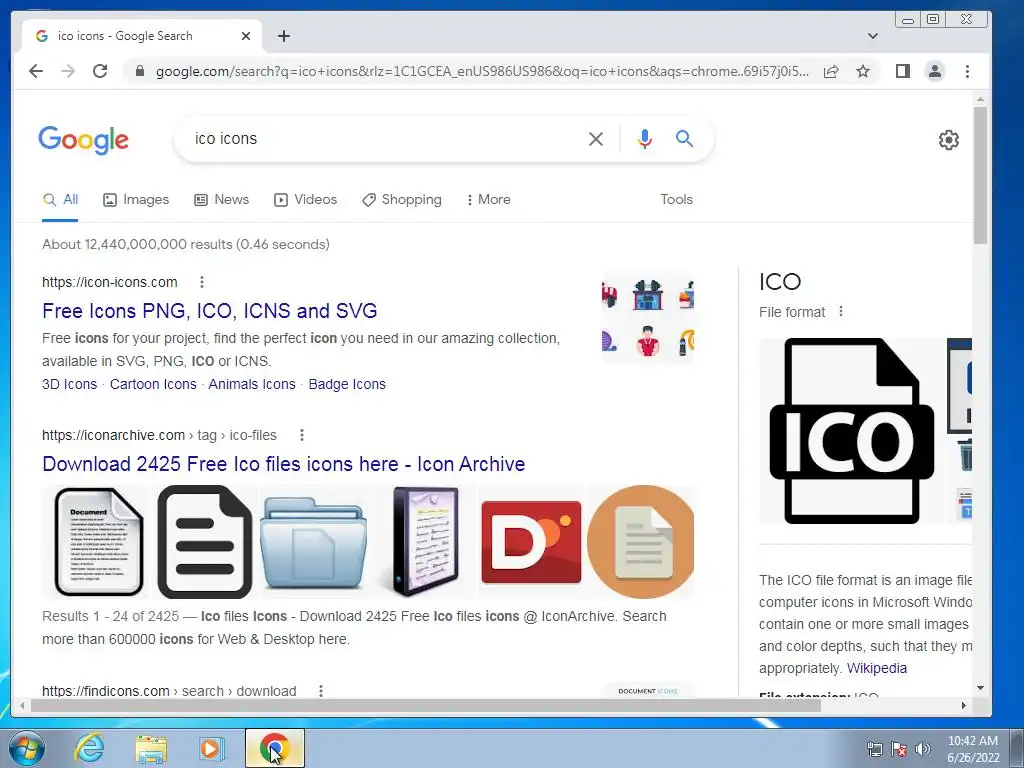Open the Wikipedia link in ICO panel

[x=876, y=668]
